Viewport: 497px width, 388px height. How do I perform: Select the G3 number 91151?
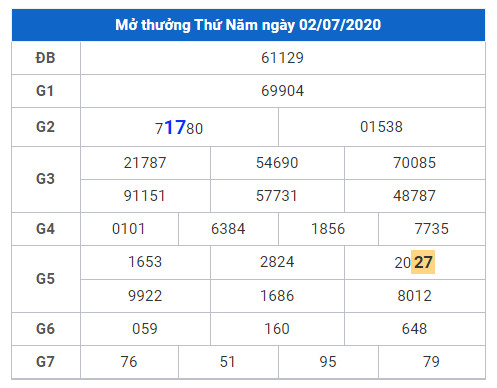point(145,196)
